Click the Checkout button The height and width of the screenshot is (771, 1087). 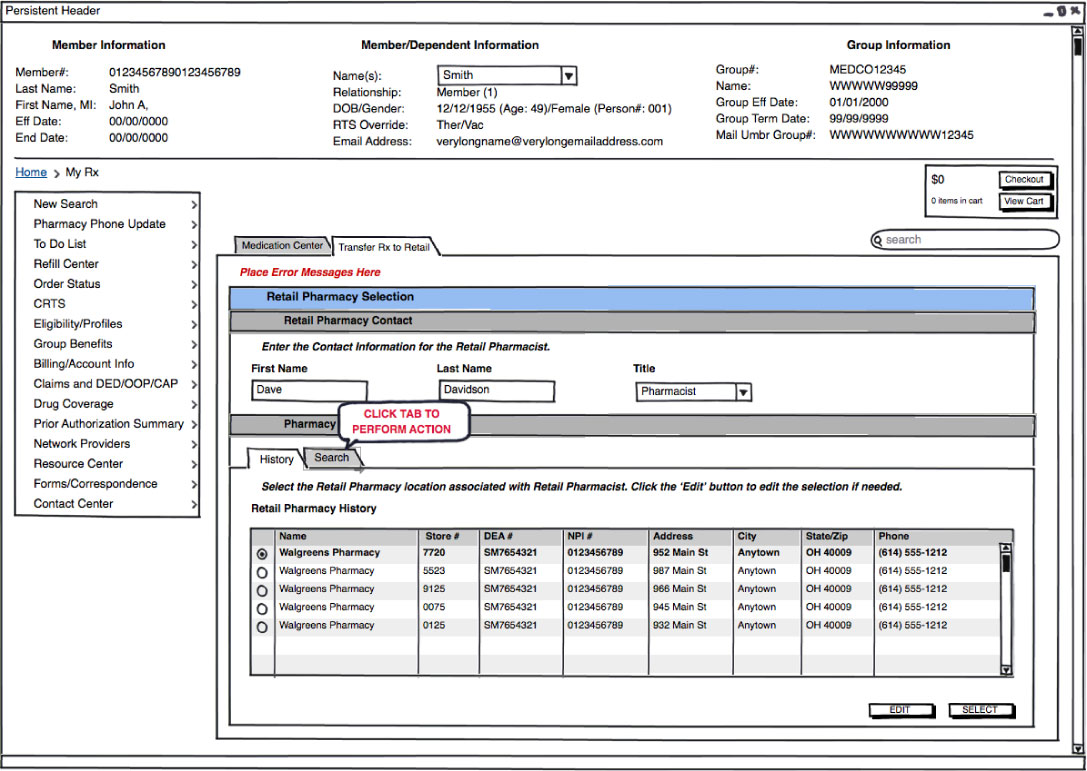click(x=1025, y=180)
